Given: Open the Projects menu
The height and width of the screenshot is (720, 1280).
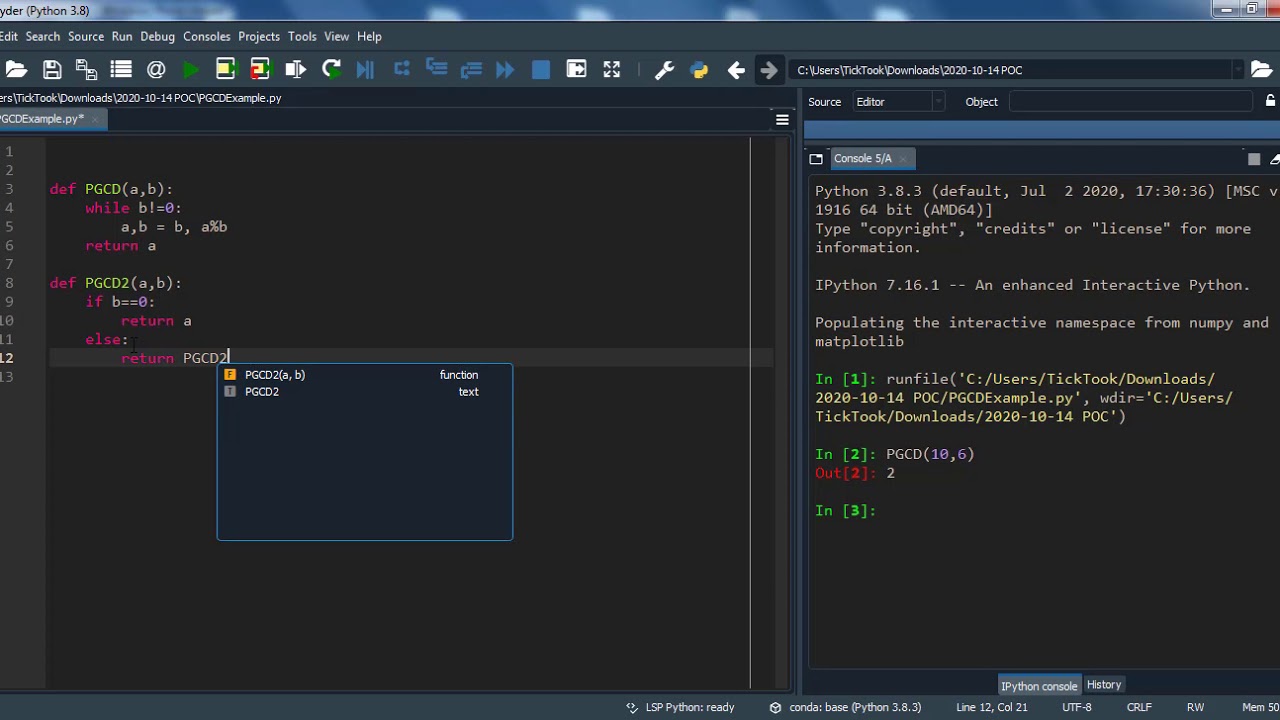Looking at the screenshot, I should [259, 36].
